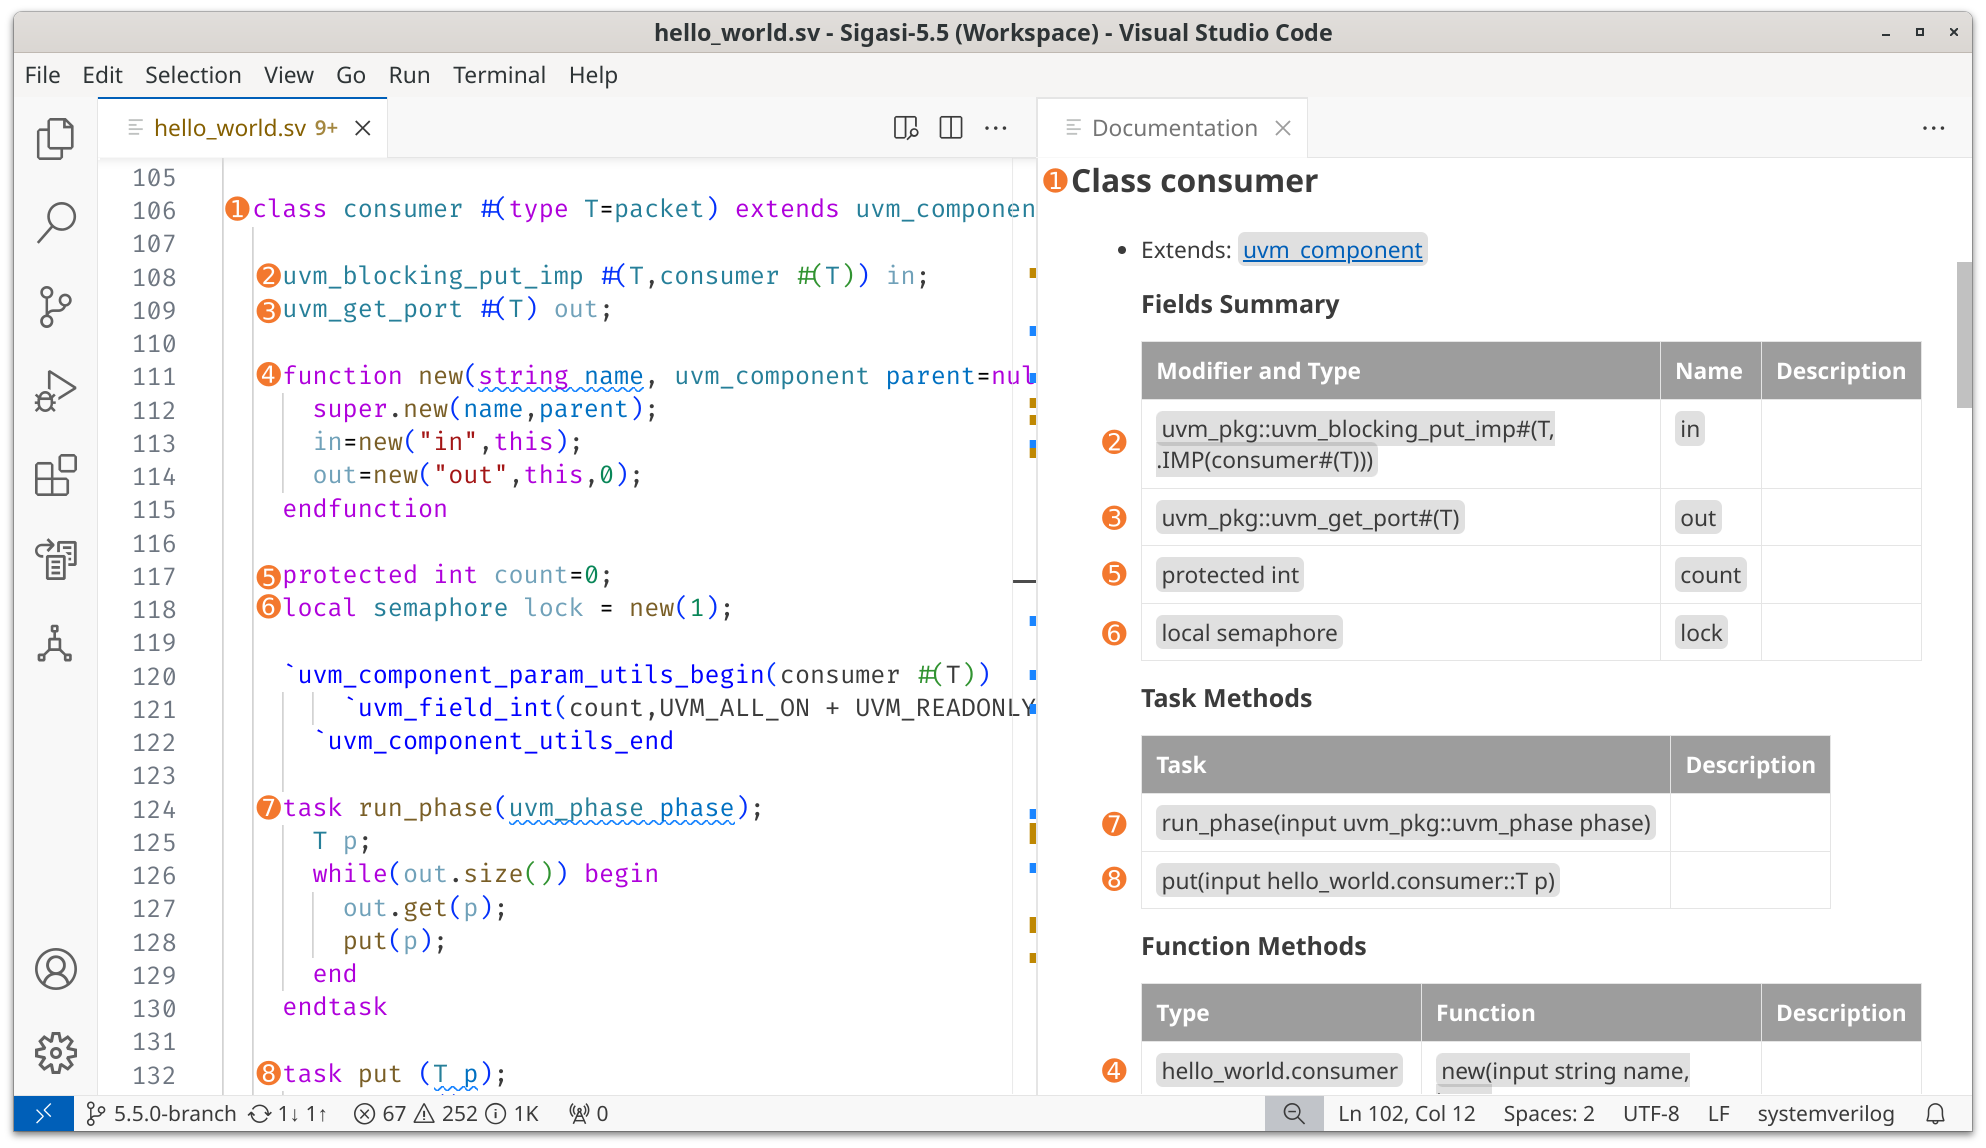Open editor More Actions ellipsis menu

996,128
